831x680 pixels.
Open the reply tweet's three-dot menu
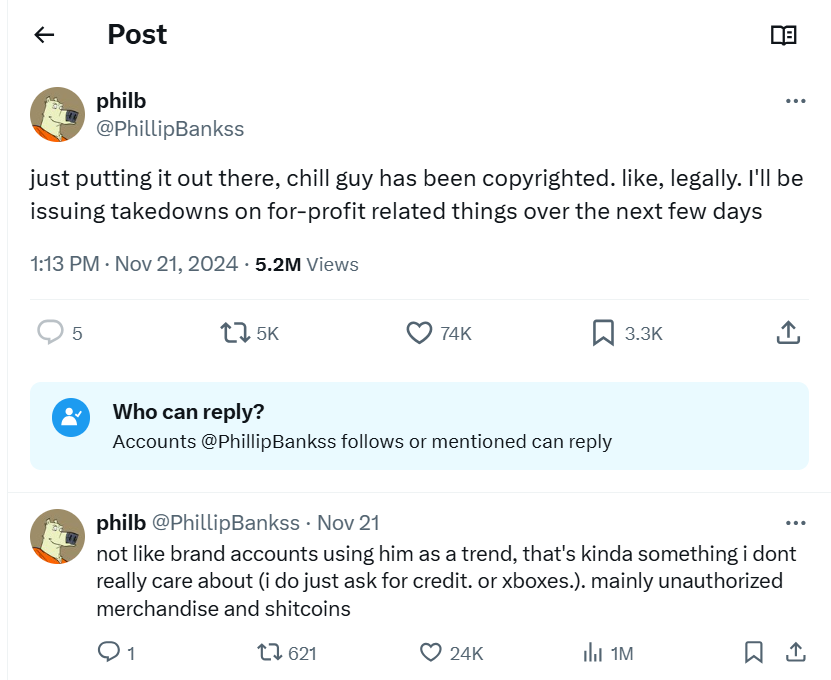[795, 523]
